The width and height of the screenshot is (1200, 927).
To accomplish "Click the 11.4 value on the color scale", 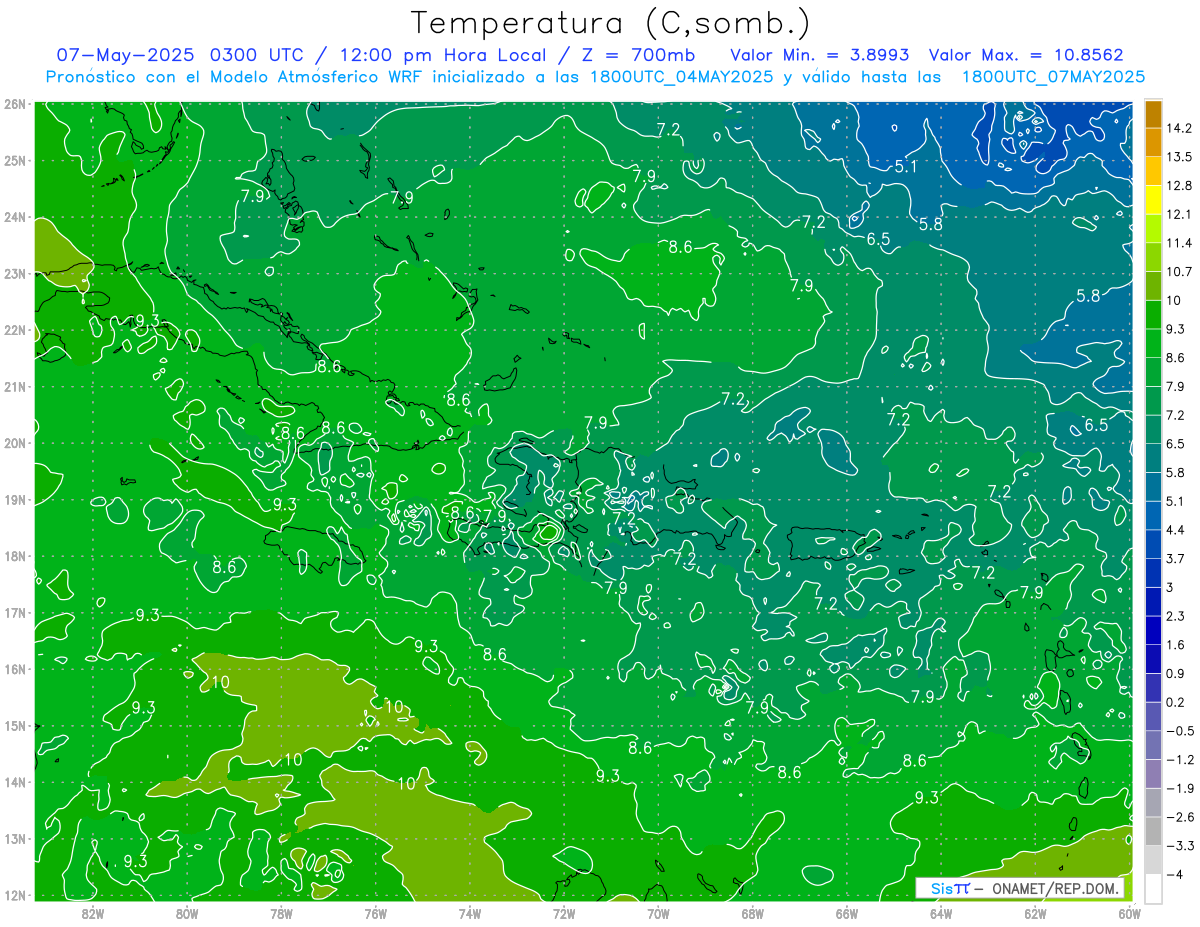I will [x=1179, y=243].
